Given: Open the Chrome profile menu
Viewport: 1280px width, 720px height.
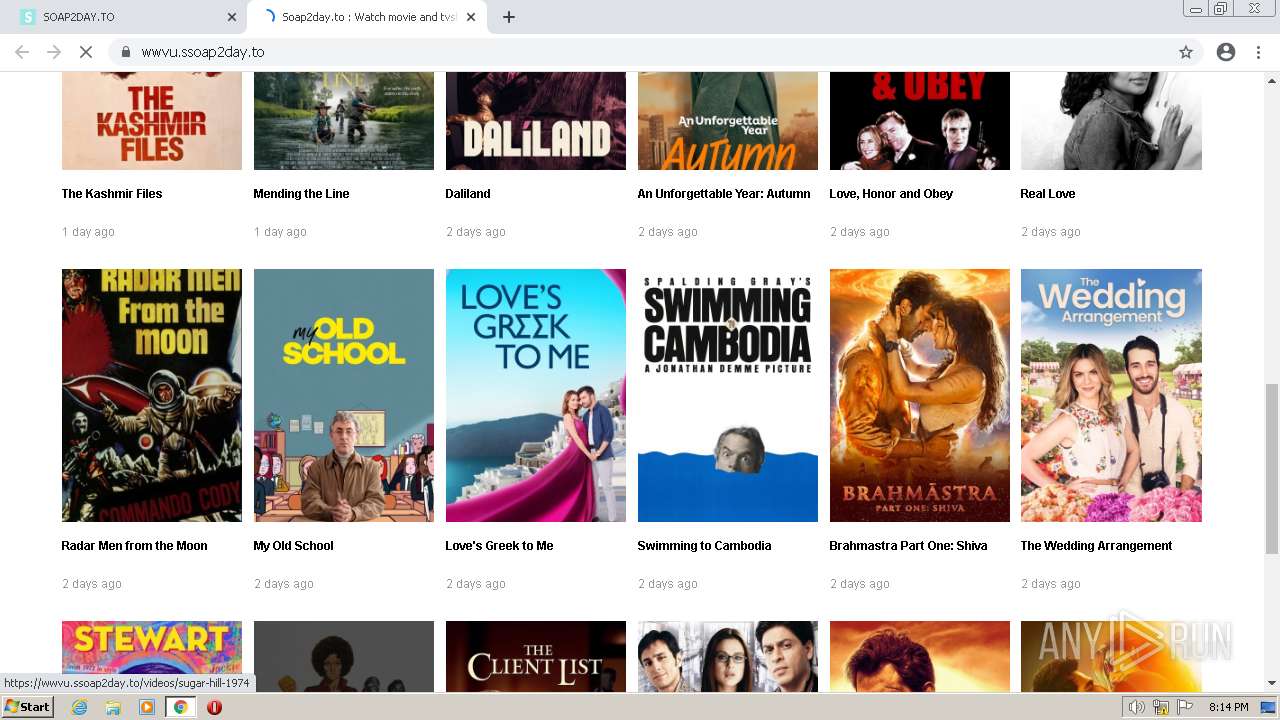Looking at the screenshot, I should (1226, 52).
